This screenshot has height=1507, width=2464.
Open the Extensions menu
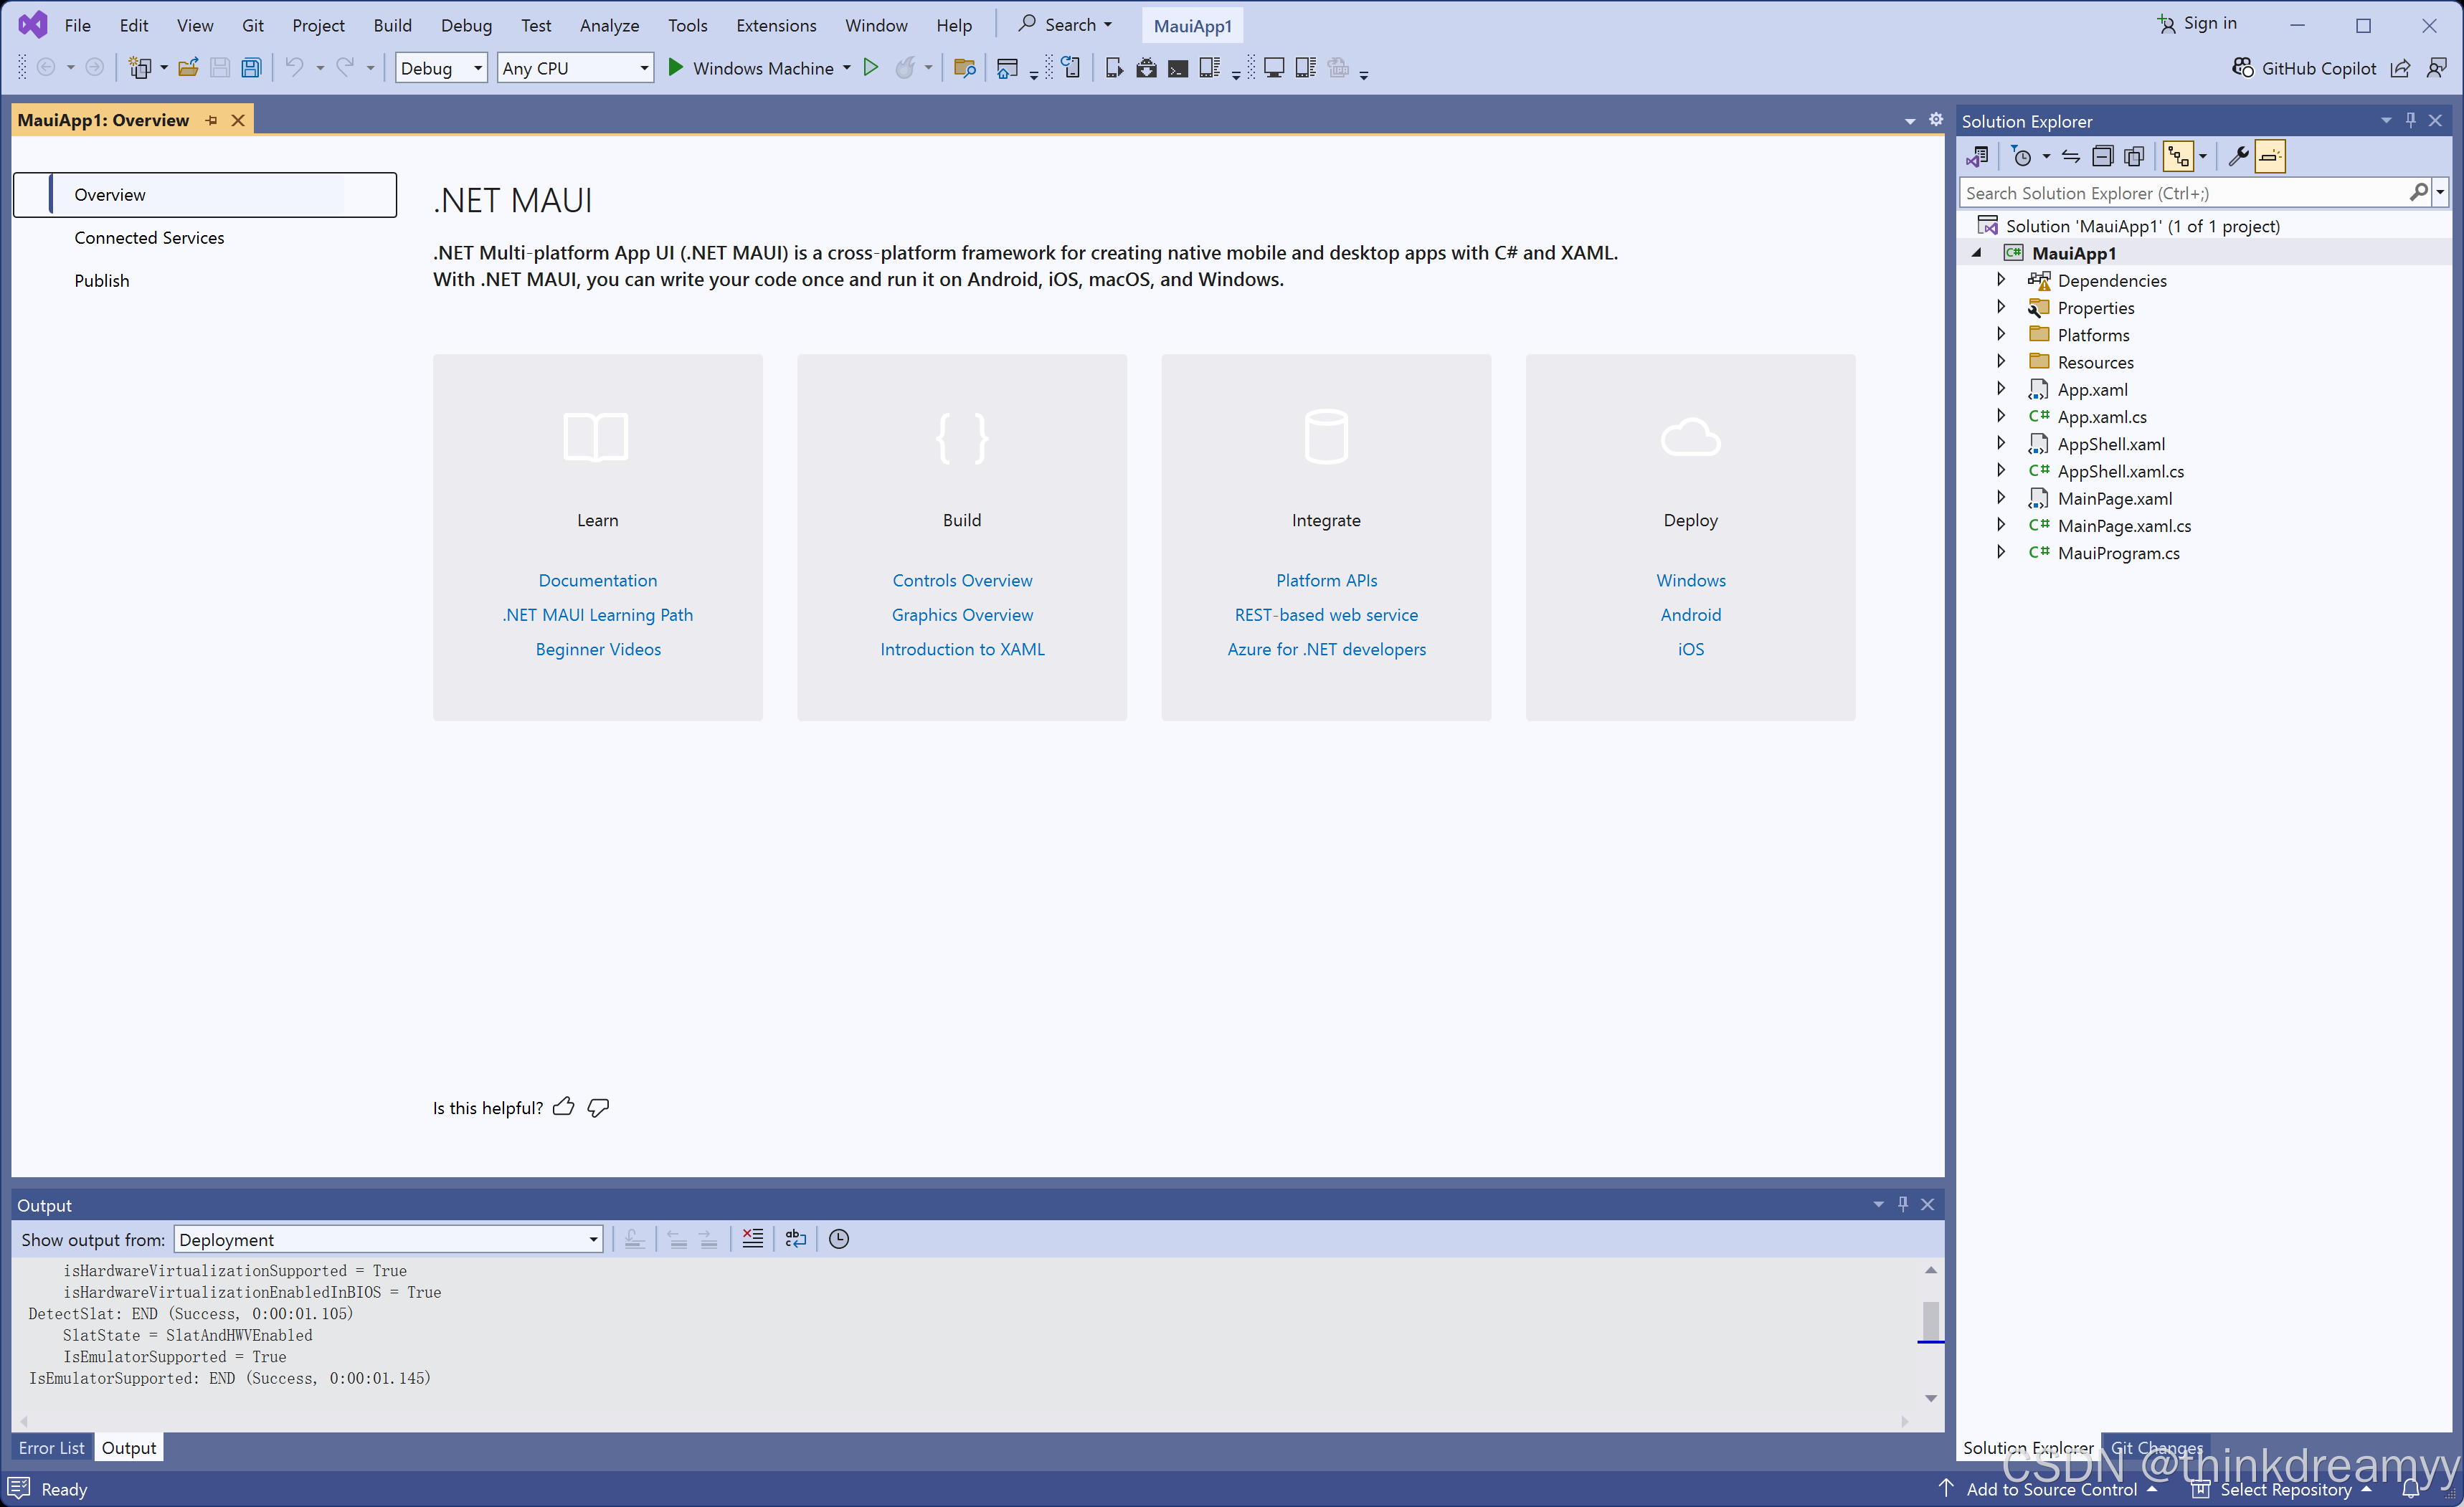(x=776, y=25)
